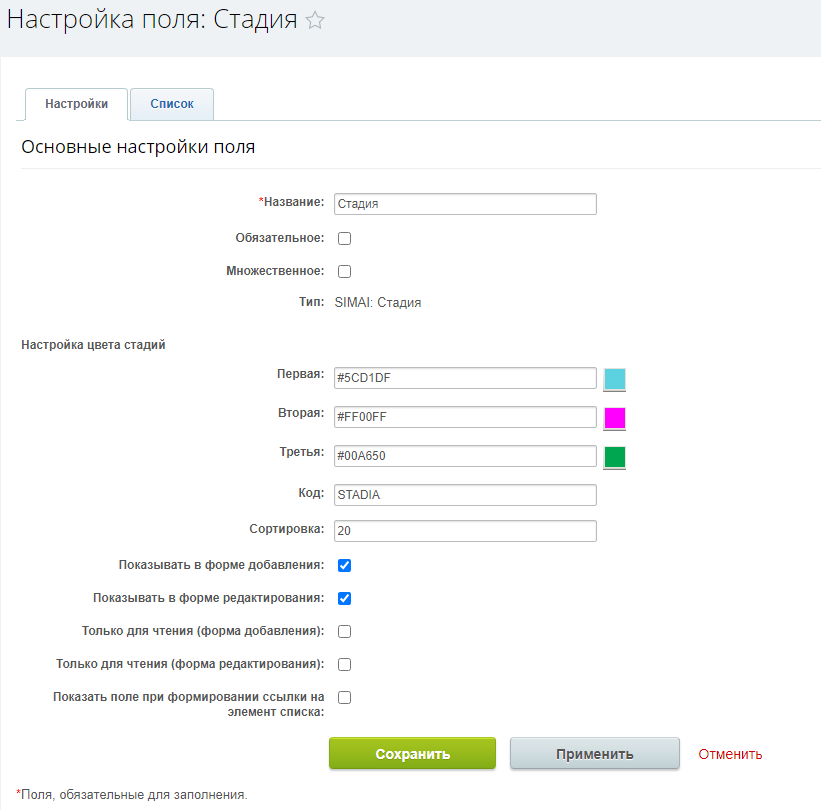Enable Только для чтения (форма редактирования)
This screenshot has width=821, height=810.
coord(344,664)
